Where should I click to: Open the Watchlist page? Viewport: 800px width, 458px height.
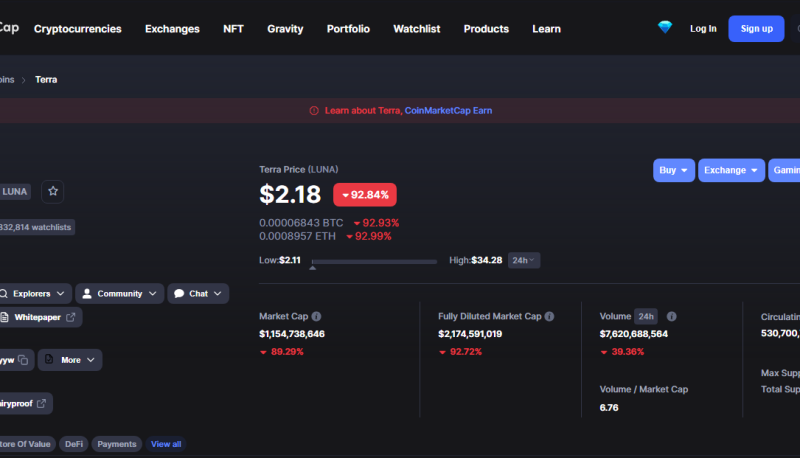click(416, 29)
